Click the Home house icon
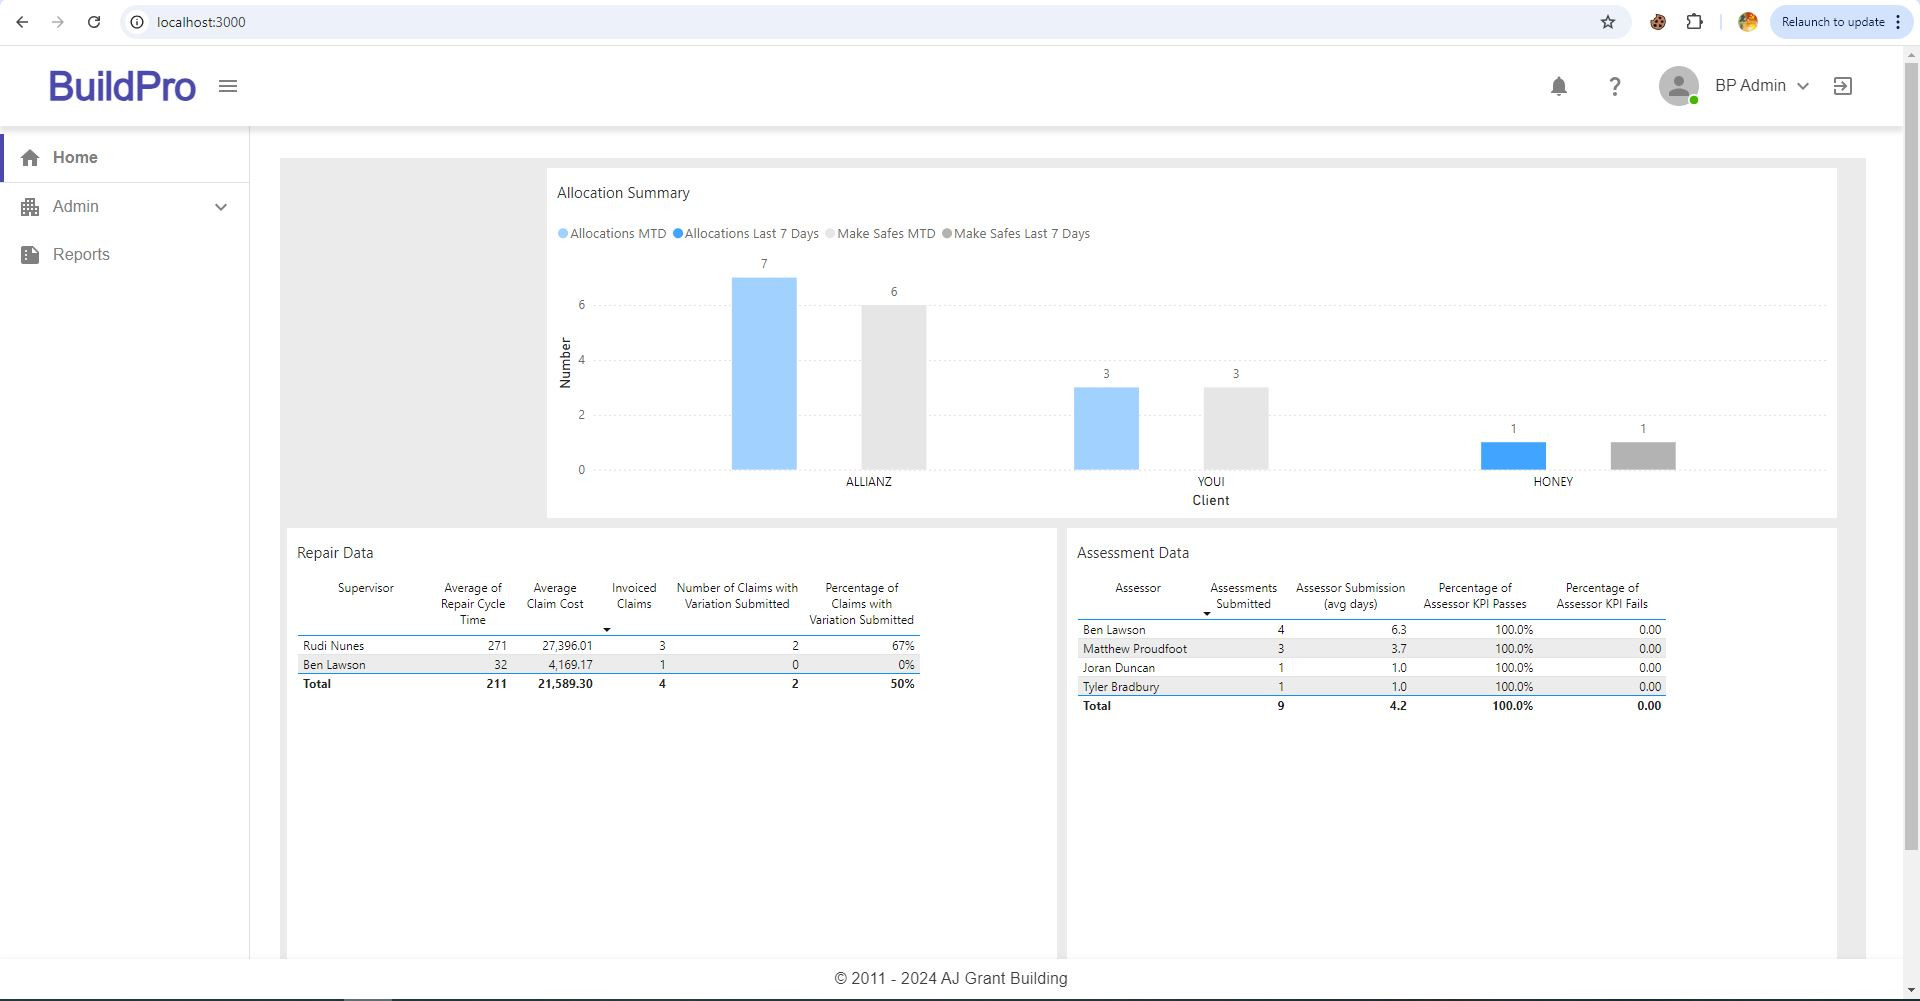This screenshot has width=1920, height=1001. [30, 158]
